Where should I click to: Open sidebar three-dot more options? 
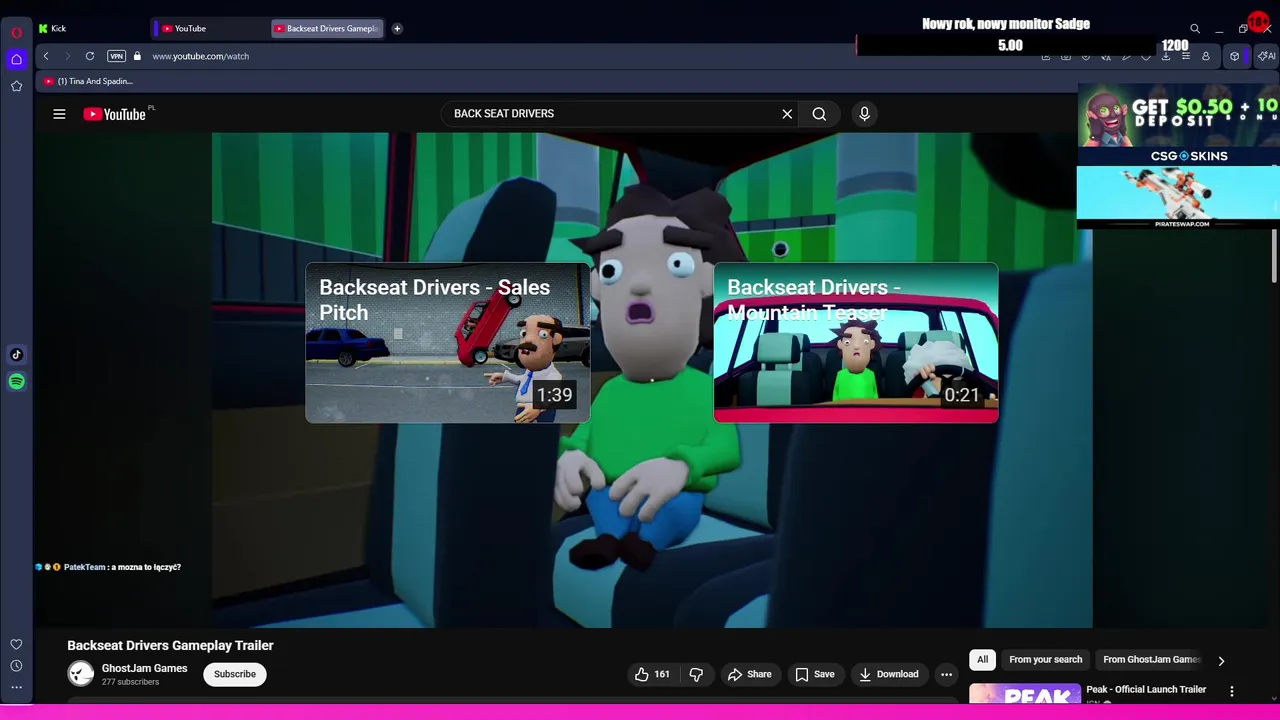(16, 687)
